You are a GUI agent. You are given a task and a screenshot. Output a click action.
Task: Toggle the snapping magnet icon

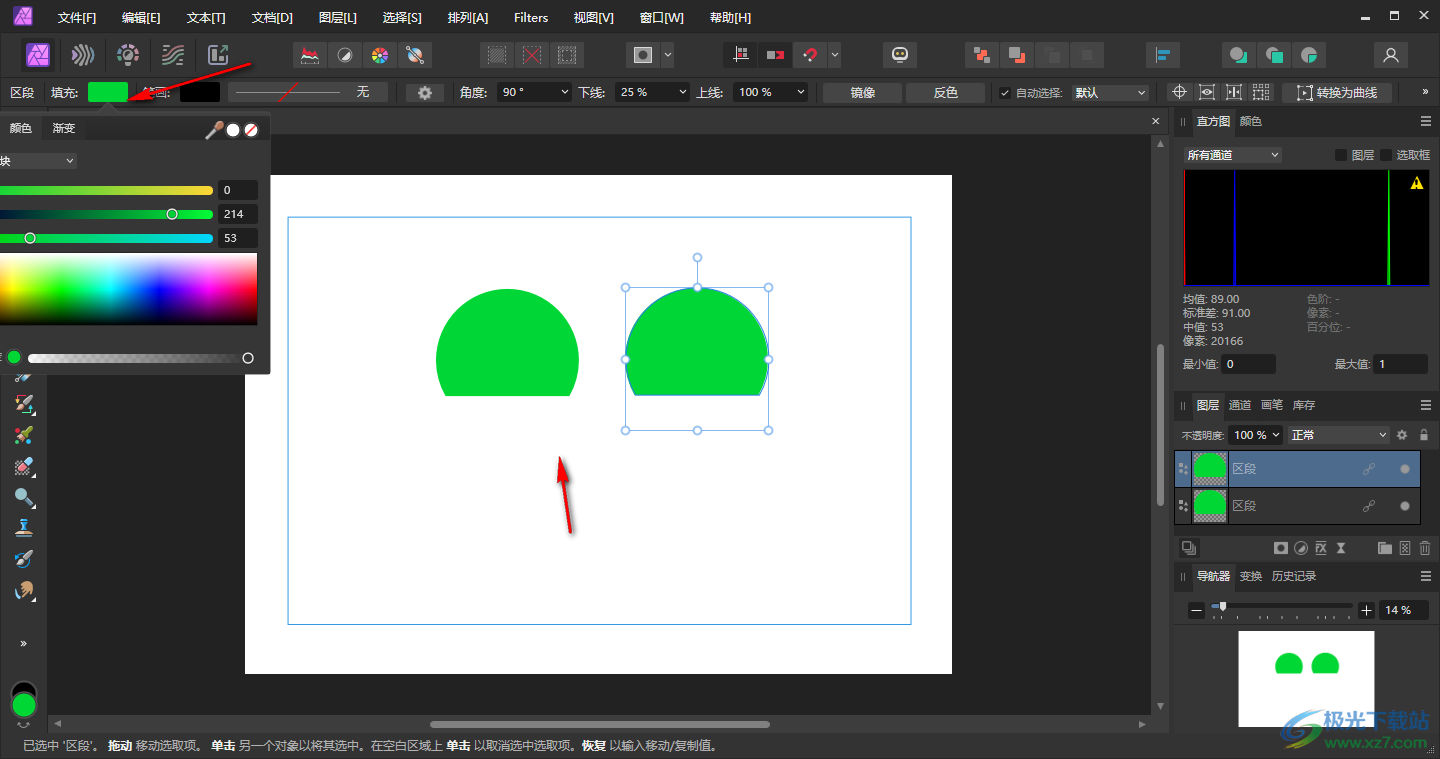point(810,55)
